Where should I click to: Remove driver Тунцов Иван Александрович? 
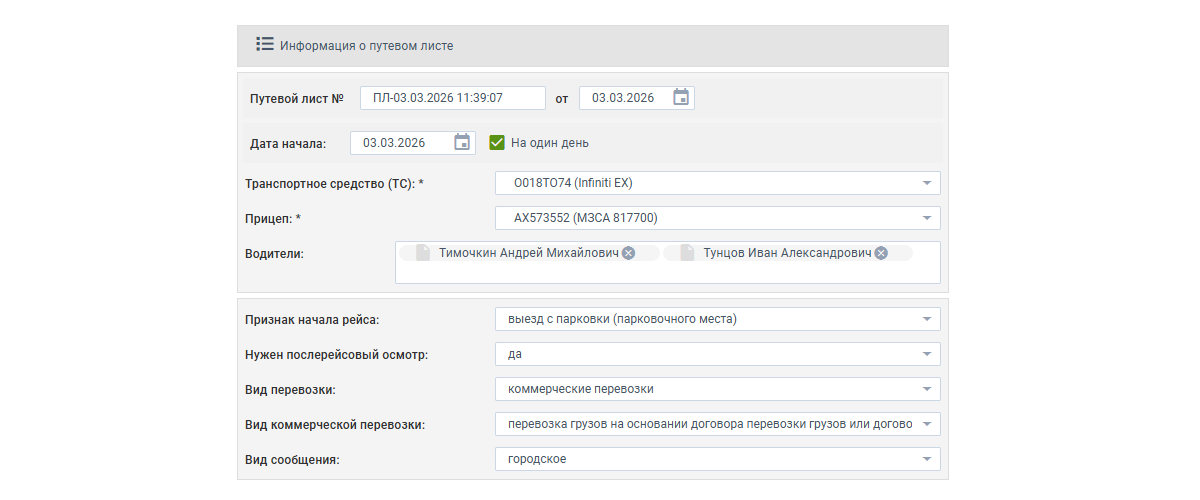(881, 254)
